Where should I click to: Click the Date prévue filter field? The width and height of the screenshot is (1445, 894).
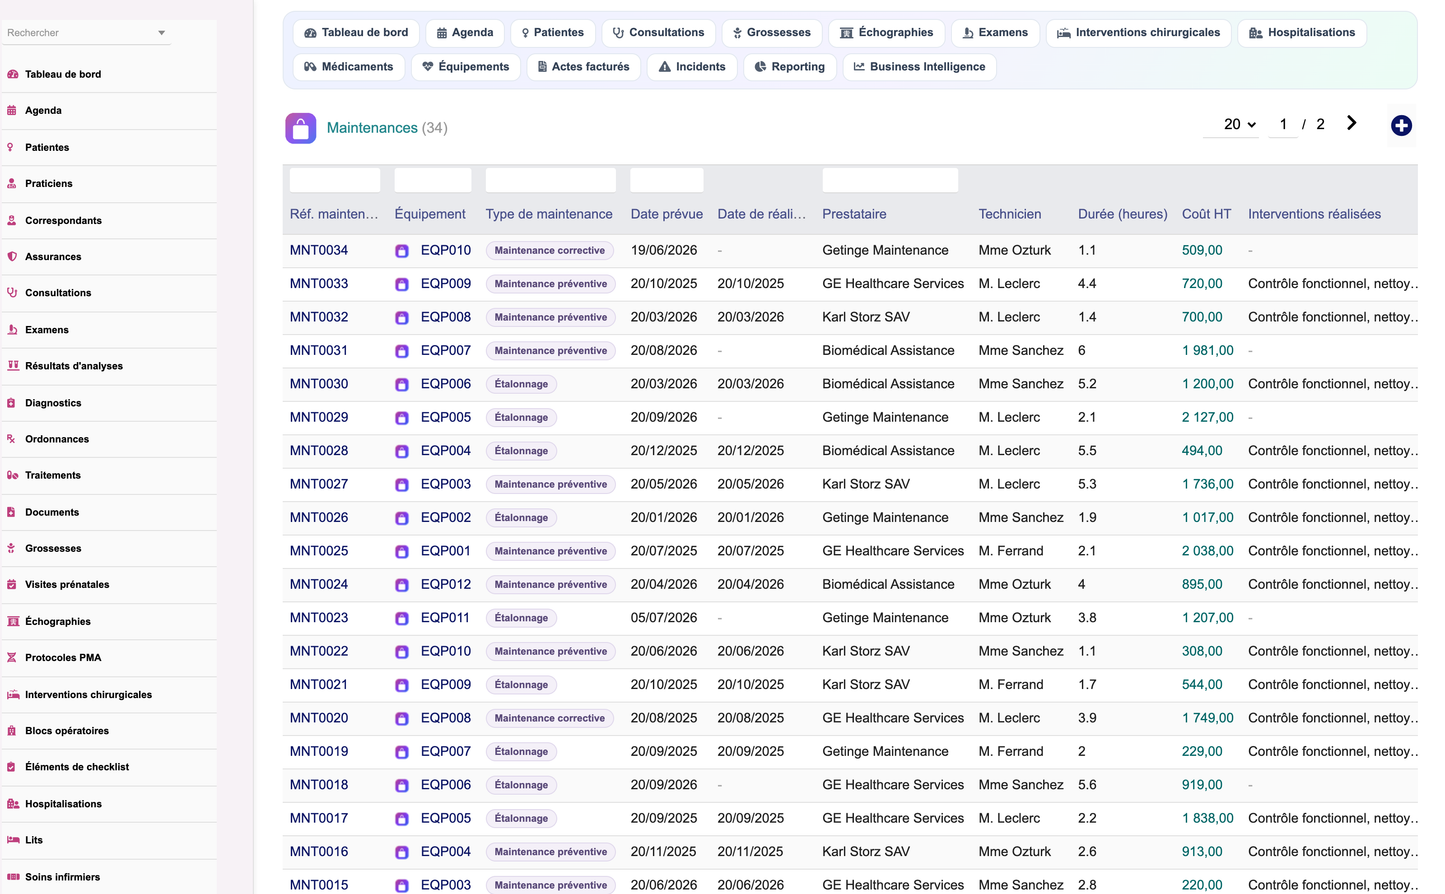click(667, 180)
